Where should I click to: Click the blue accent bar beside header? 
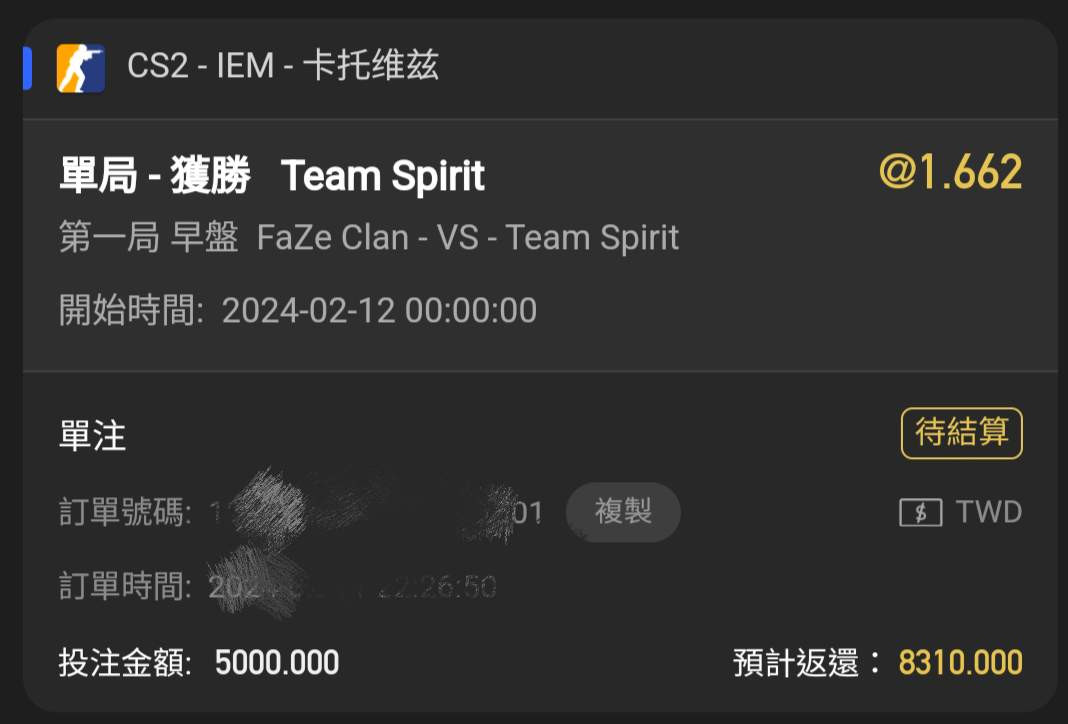click(27, 68)
